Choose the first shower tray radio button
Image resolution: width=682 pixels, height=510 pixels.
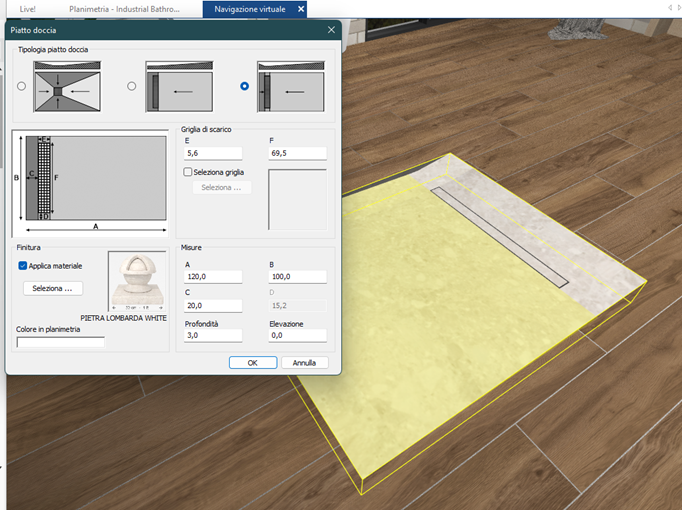click(21, 86)
